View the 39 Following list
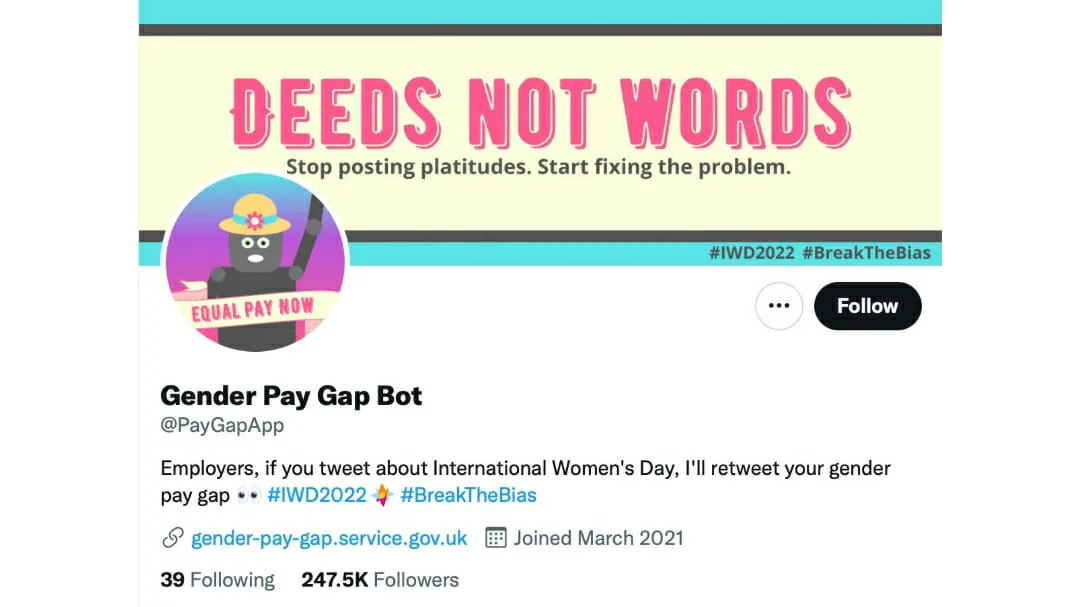 218,580
